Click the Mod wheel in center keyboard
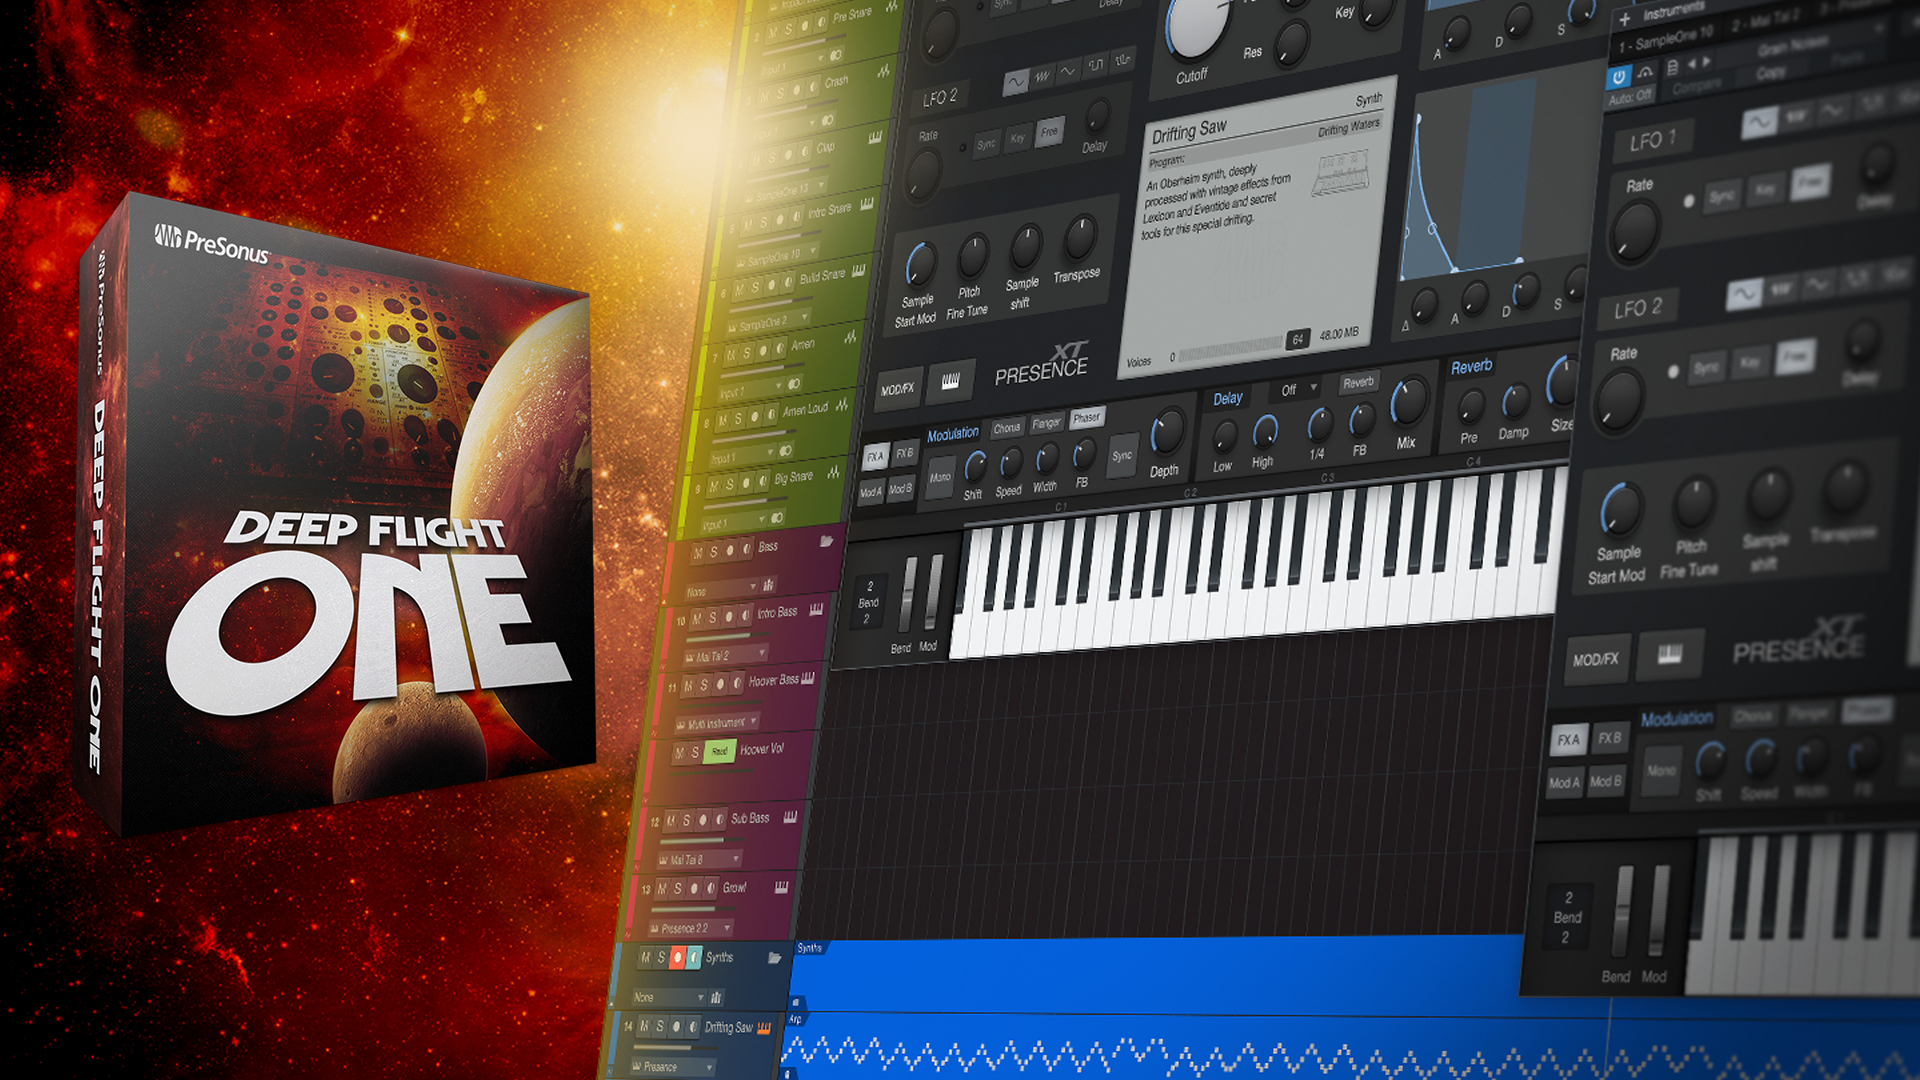 coord(934,592)
